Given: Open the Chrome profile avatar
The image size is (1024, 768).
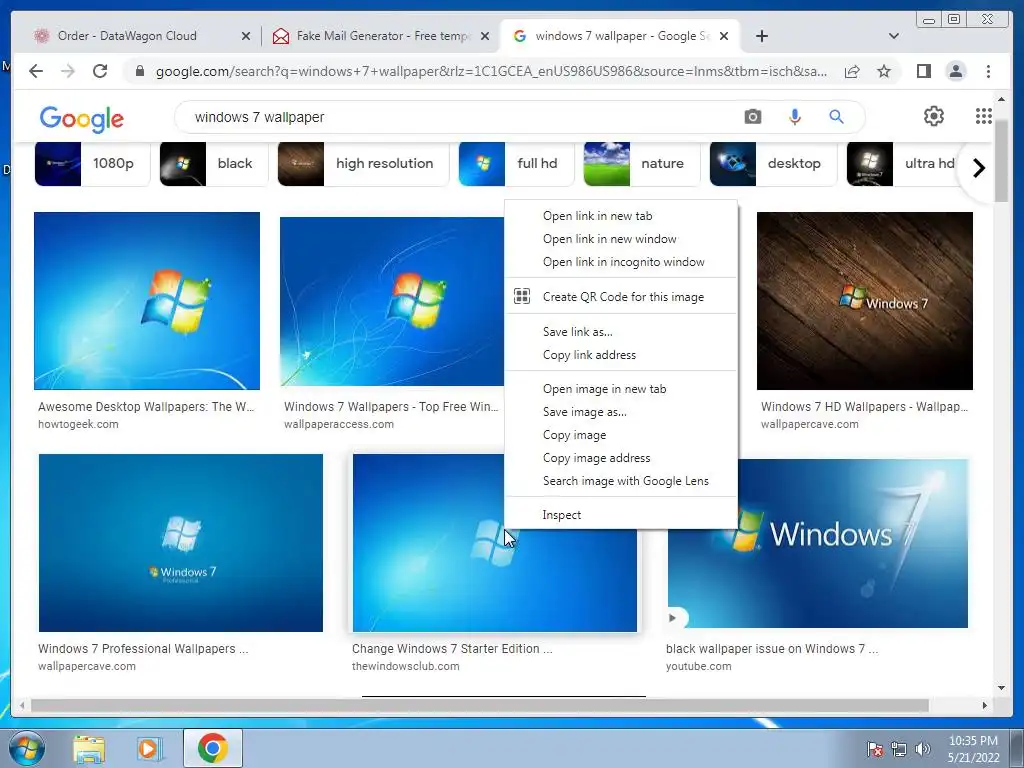Looking at the screenshot, I should 955,71.
